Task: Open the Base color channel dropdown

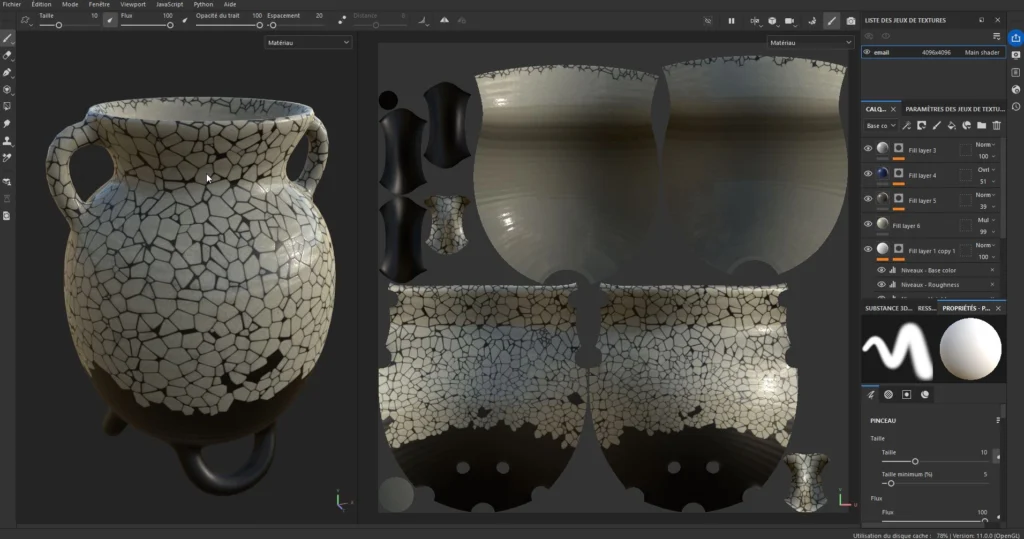Action: (881, 126)
